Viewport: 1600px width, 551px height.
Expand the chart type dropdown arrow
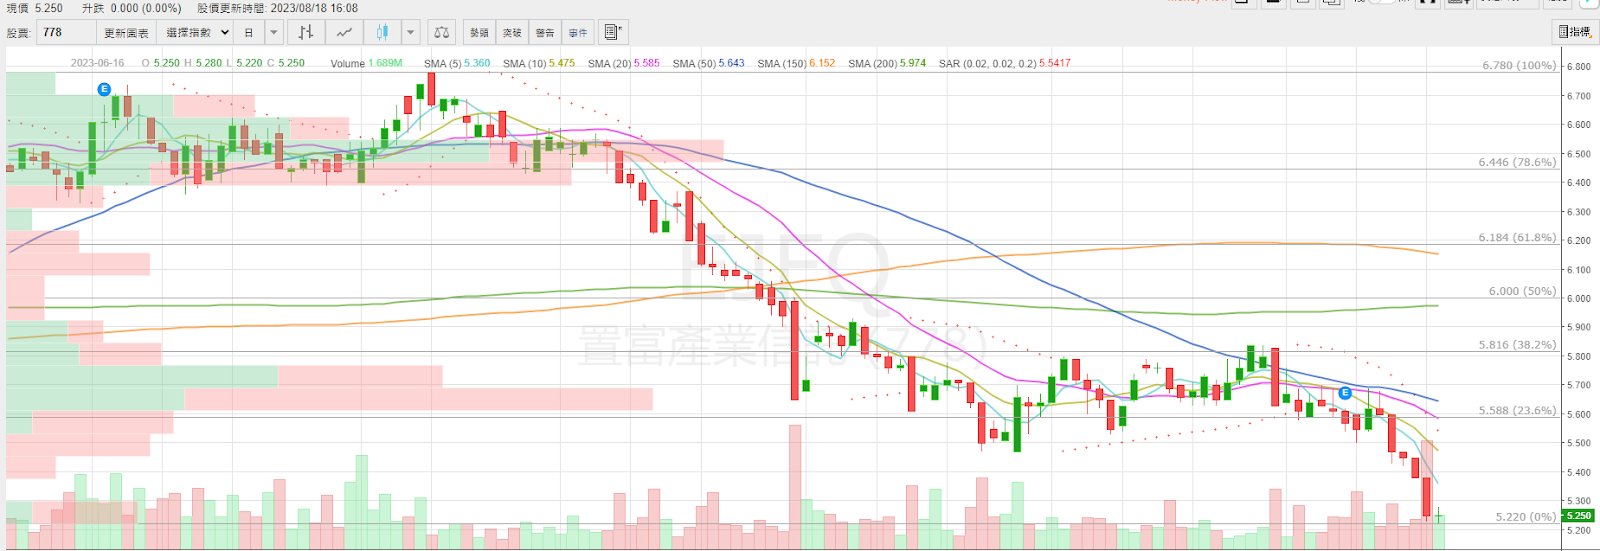coord(410,32)
